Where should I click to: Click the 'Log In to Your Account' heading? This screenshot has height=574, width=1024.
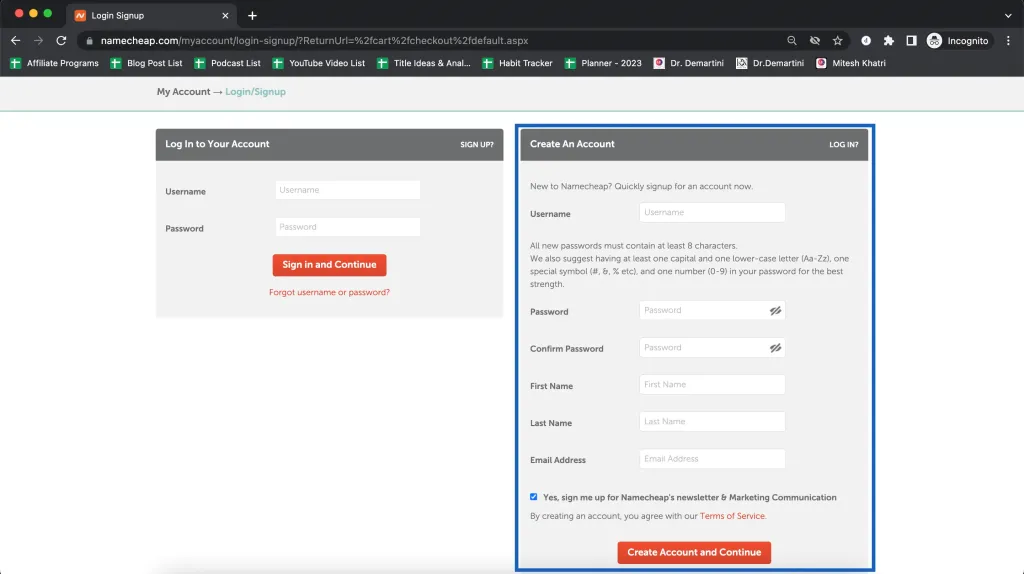(217, 144)
